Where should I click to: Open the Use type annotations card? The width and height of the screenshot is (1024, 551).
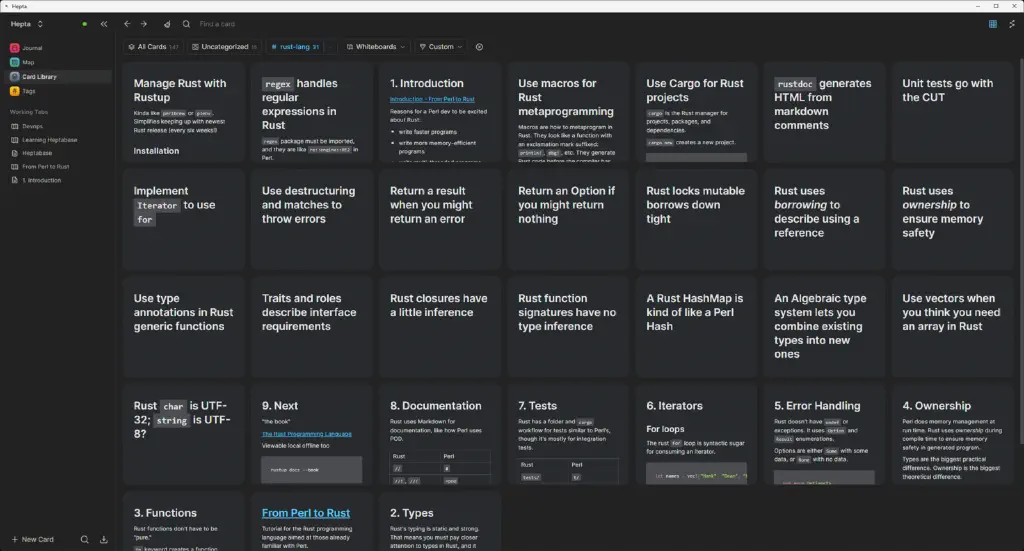coord(184,326)
